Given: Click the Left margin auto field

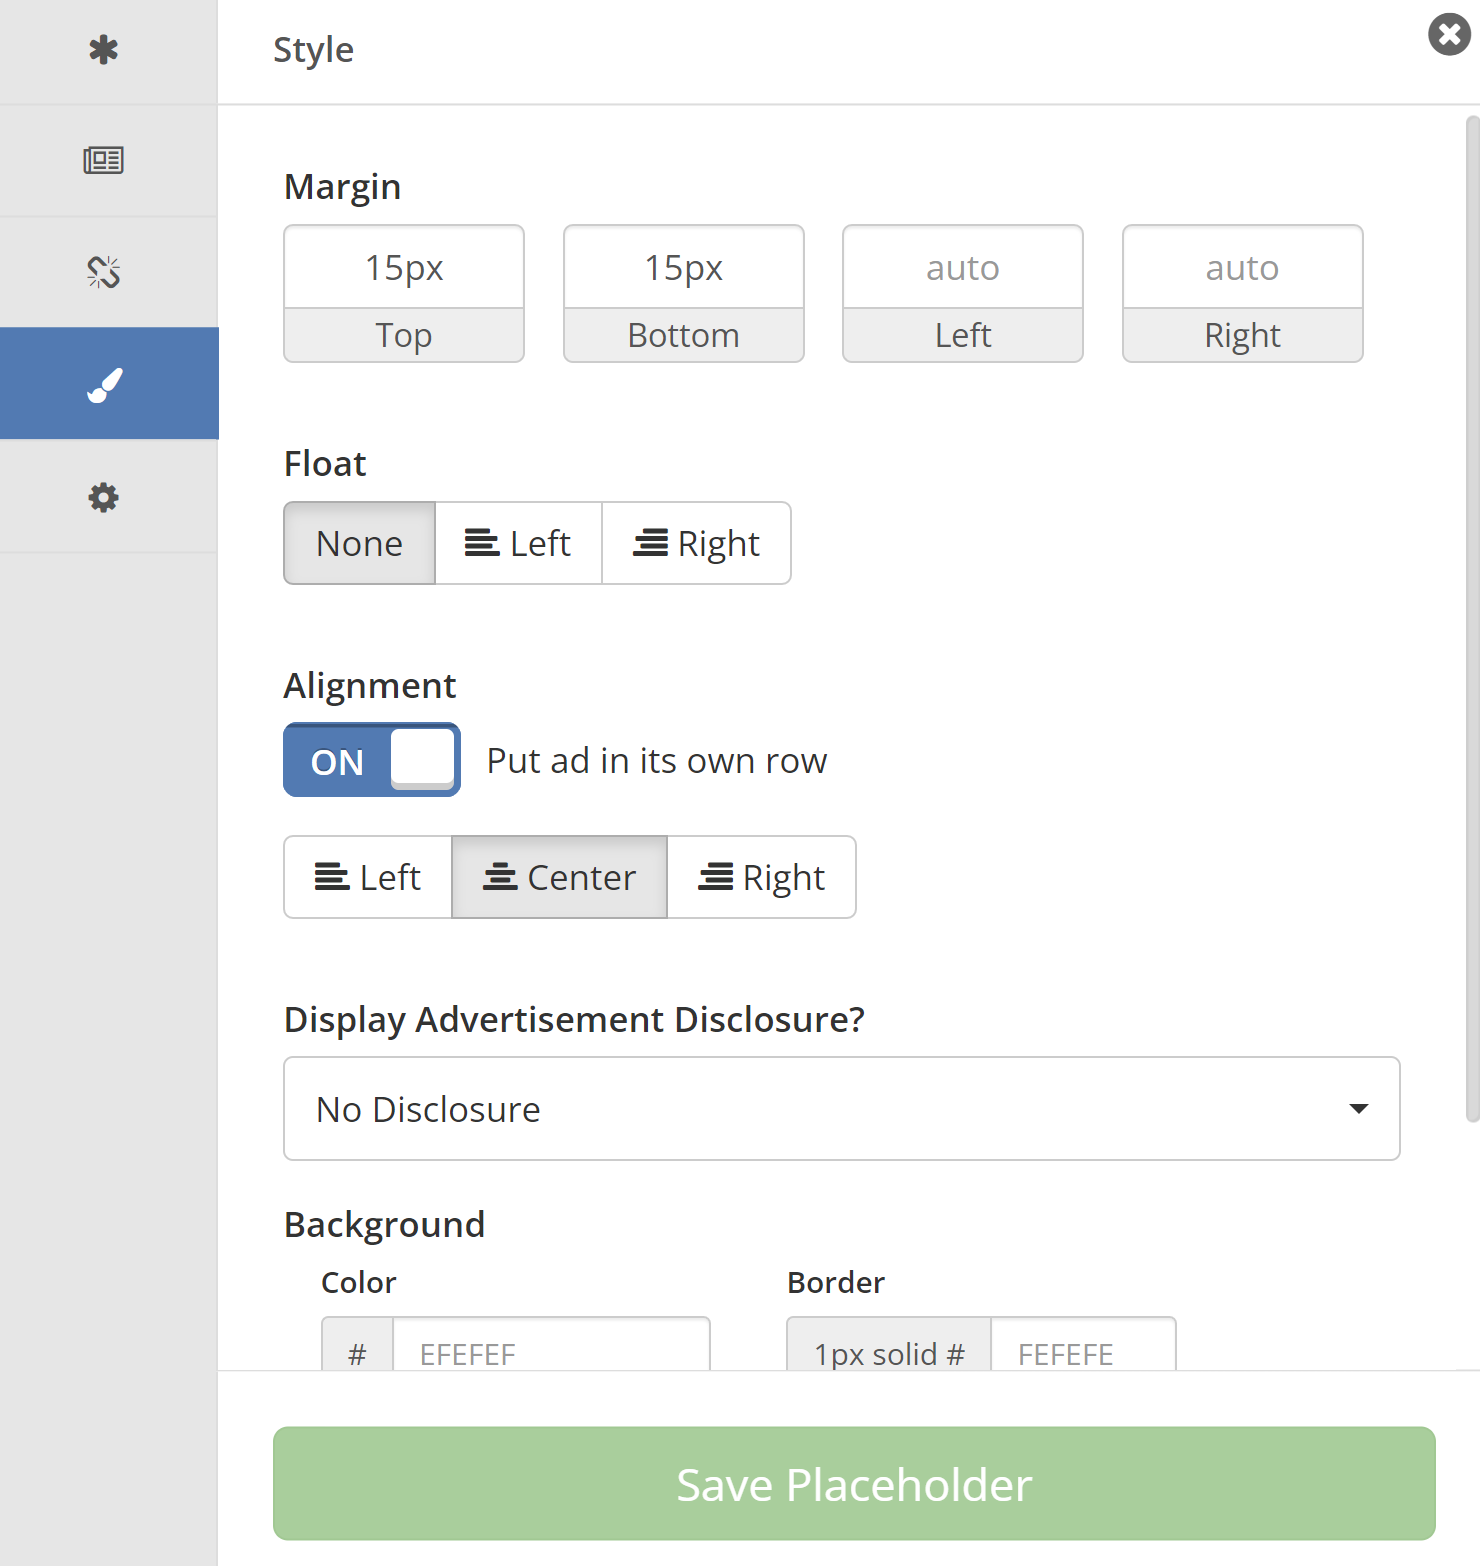Looking at the screenshot, I should pos(963,268).
